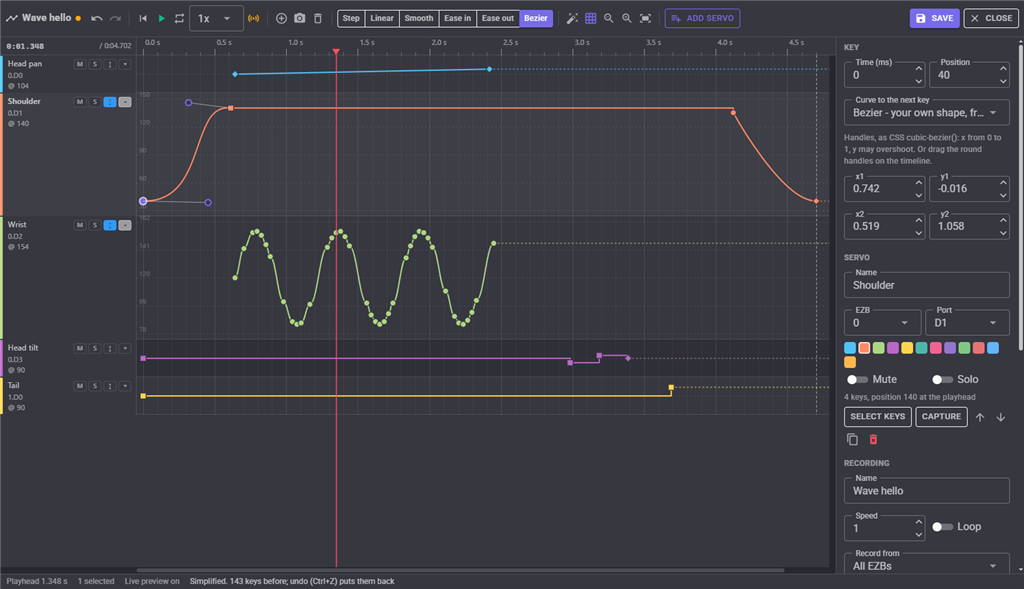The image size is (1024, 589).
Task: Solo the Wrist track
Action: coord(95,225)
